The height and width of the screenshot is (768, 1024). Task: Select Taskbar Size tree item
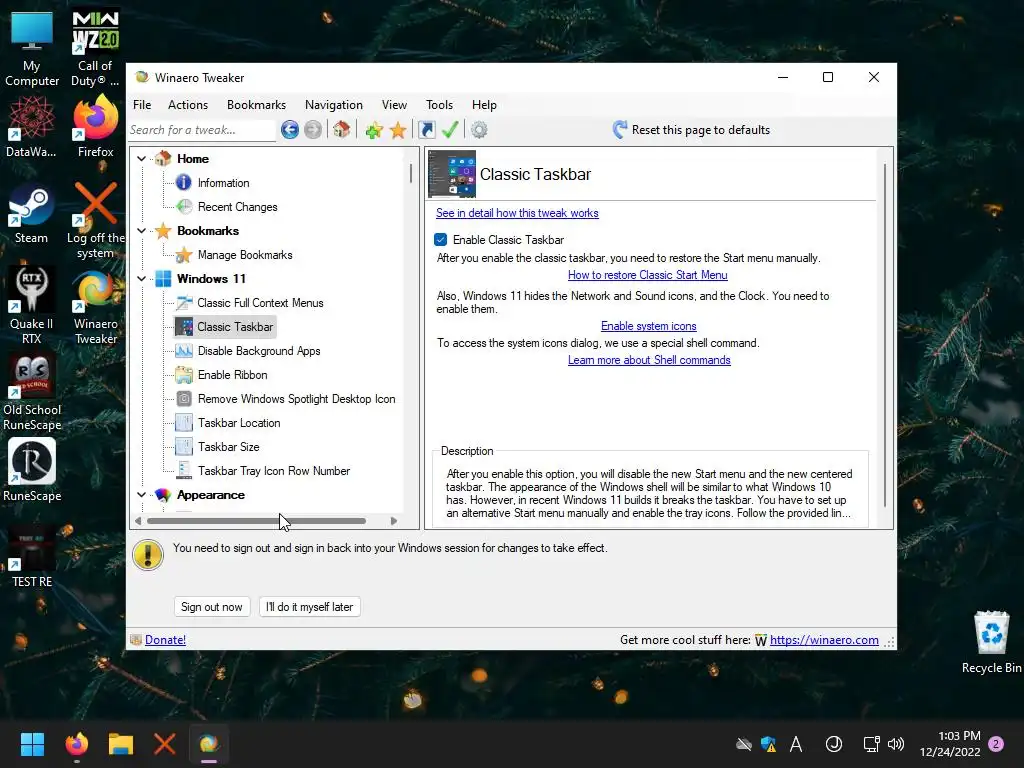(229, 447)
